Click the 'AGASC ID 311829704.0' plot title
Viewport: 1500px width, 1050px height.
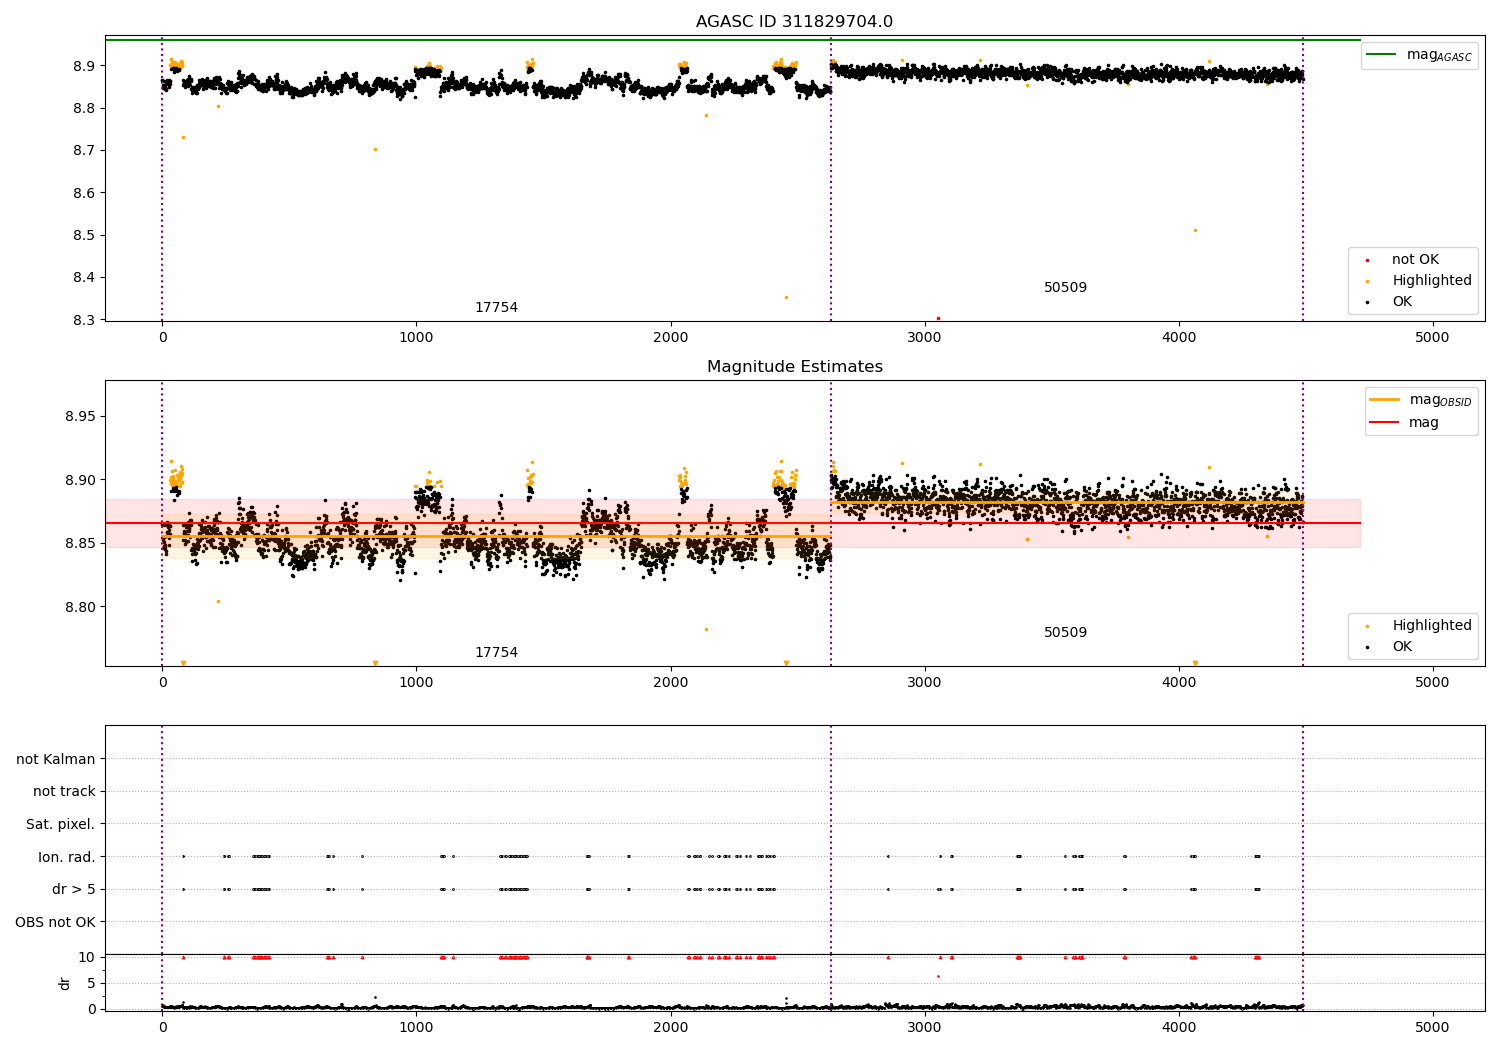point(794,22)
